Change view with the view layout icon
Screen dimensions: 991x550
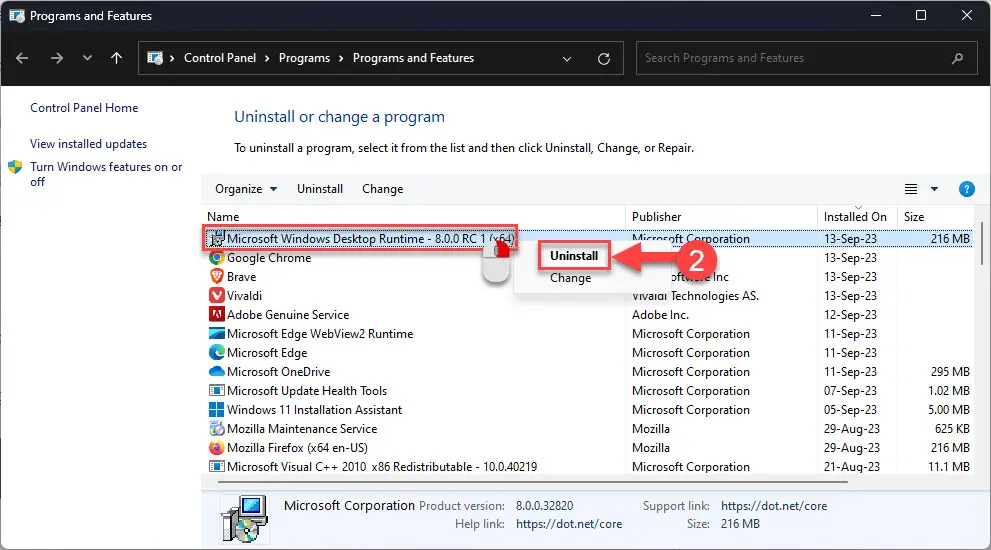tap(911, 189)
